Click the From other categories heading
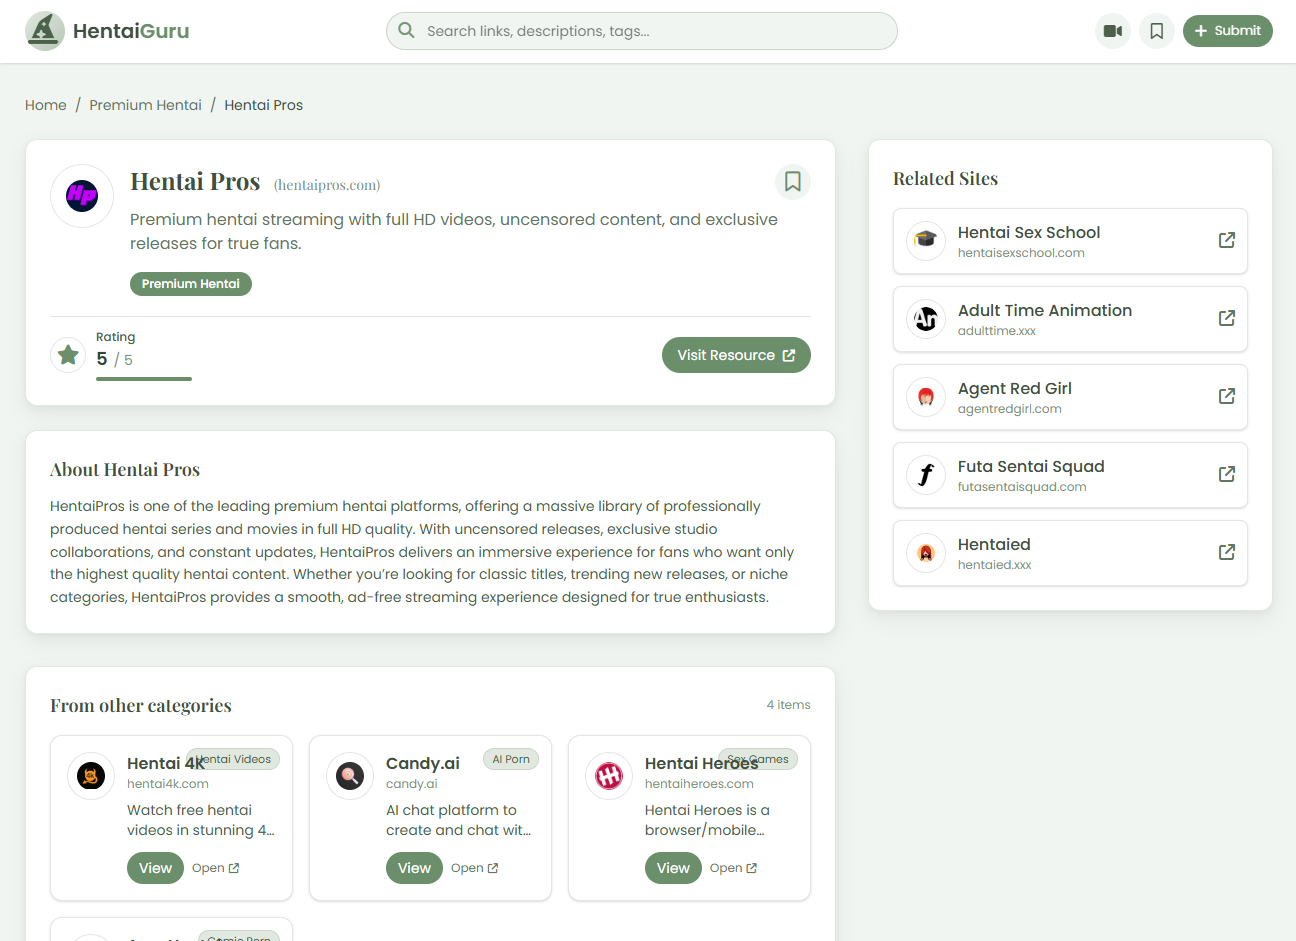 coord(141,706)
